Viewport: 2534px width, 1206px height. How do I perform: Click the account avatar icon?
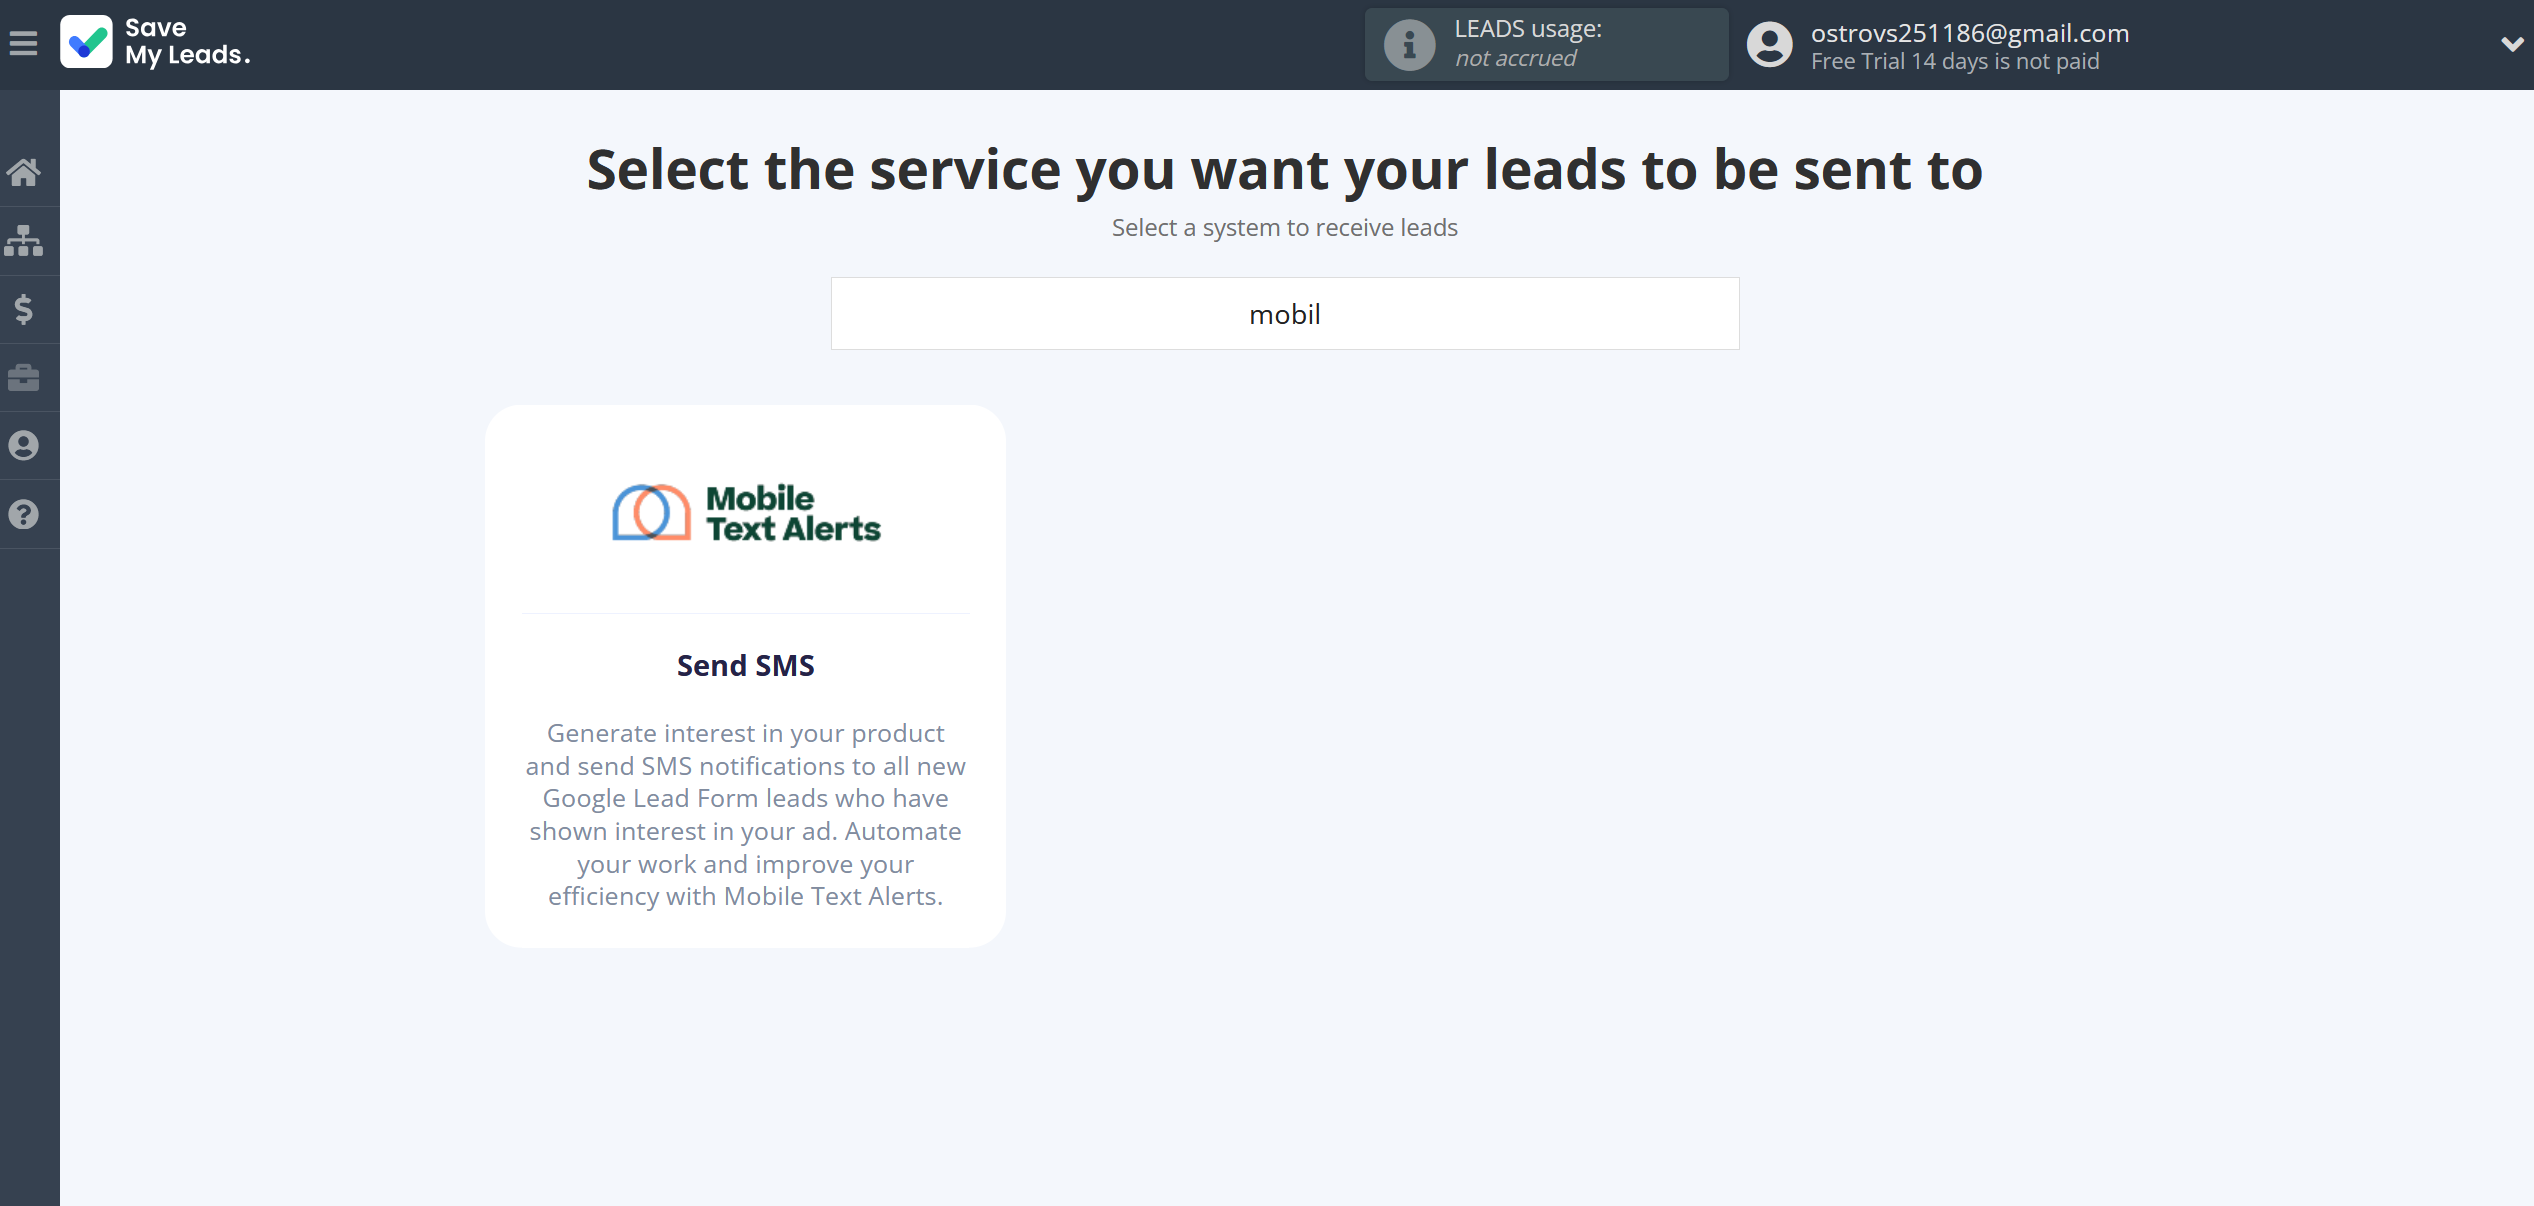(x=1769, y=44)
